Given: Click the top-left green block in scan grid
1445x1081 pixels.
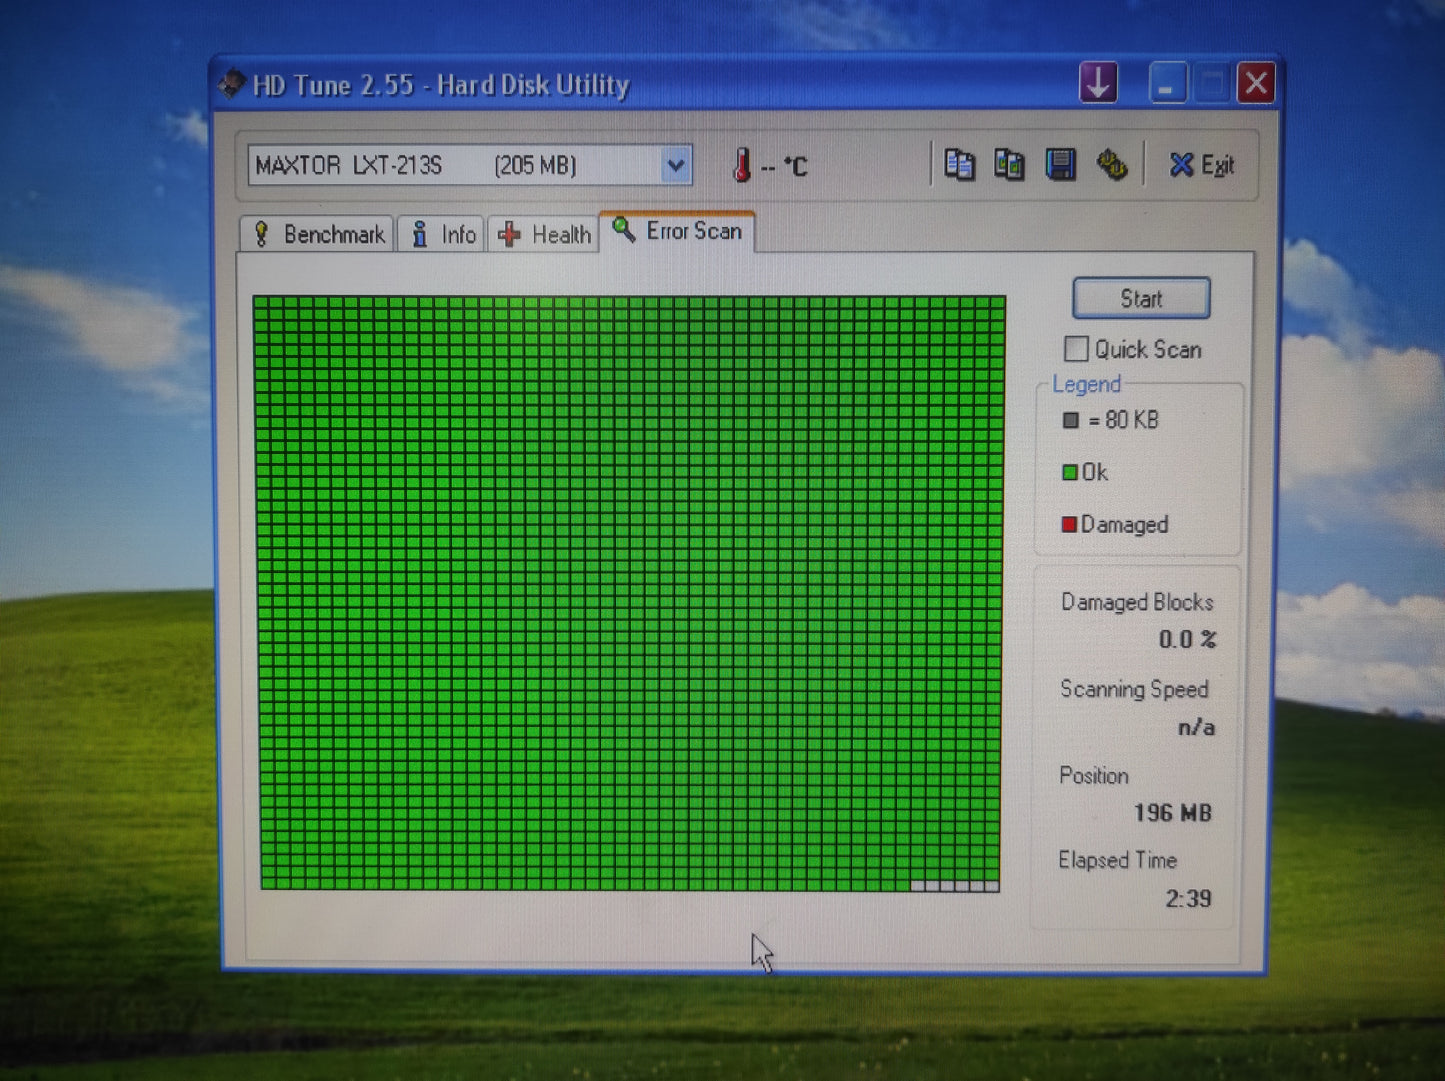Looking at the screenshot, I should 261,303.
